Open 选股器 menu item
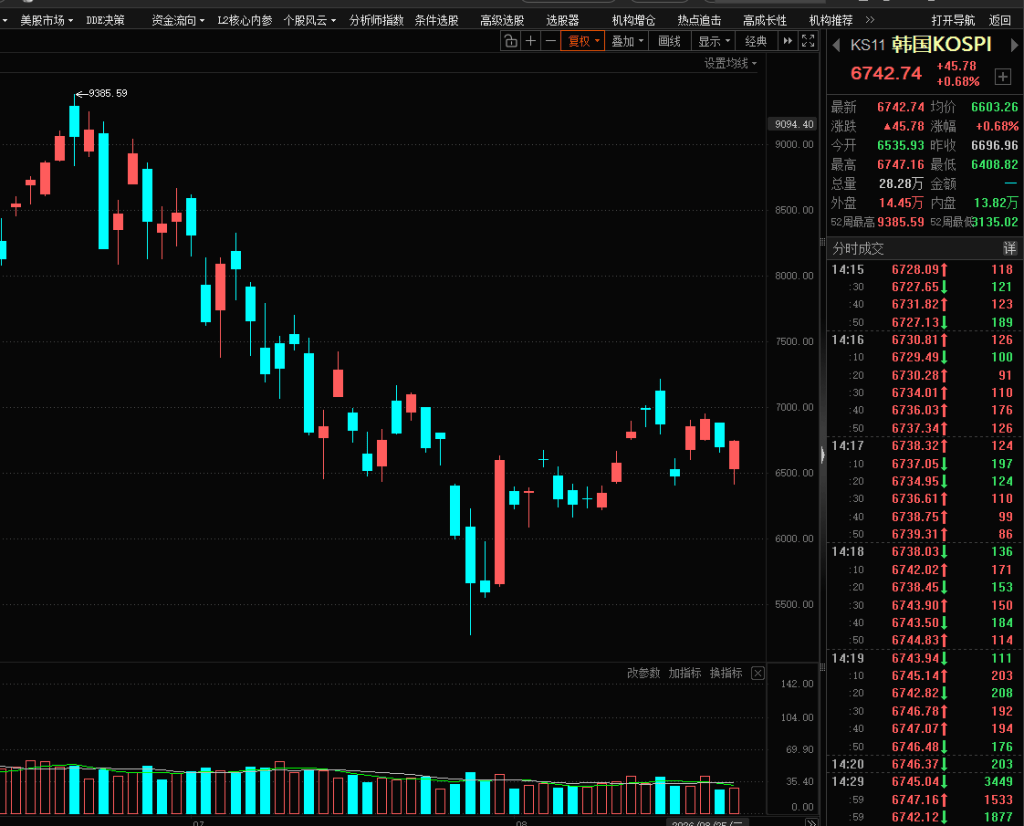The image size is (1024, 826). point(562,20)
